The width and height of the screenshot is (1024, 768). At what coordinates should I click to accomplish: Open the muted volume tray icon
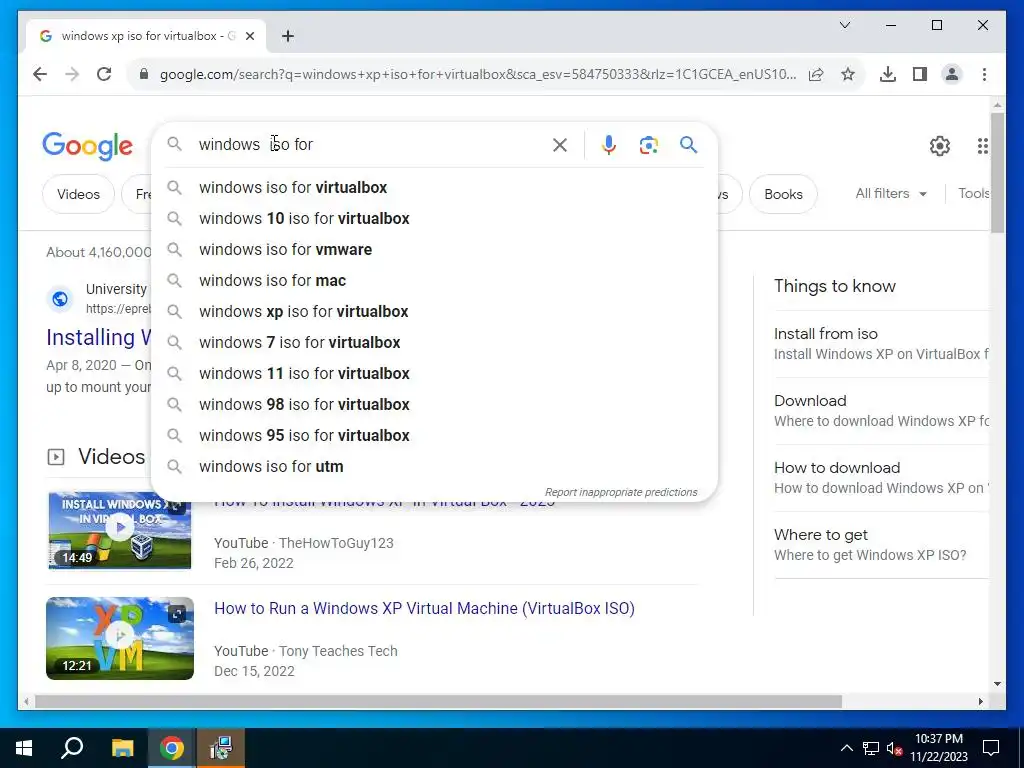pos(894,748)
